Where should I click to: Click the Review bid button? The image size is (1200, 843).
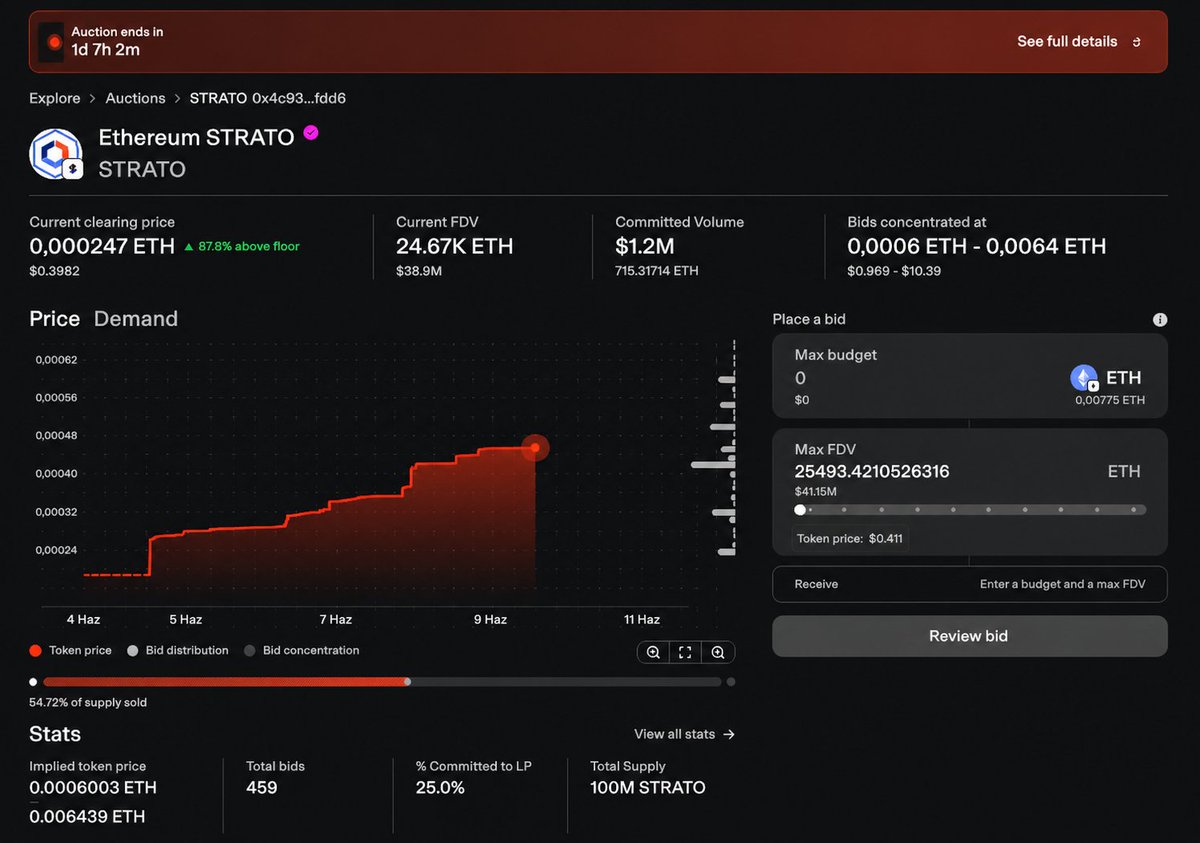click(x=970, y=636)
